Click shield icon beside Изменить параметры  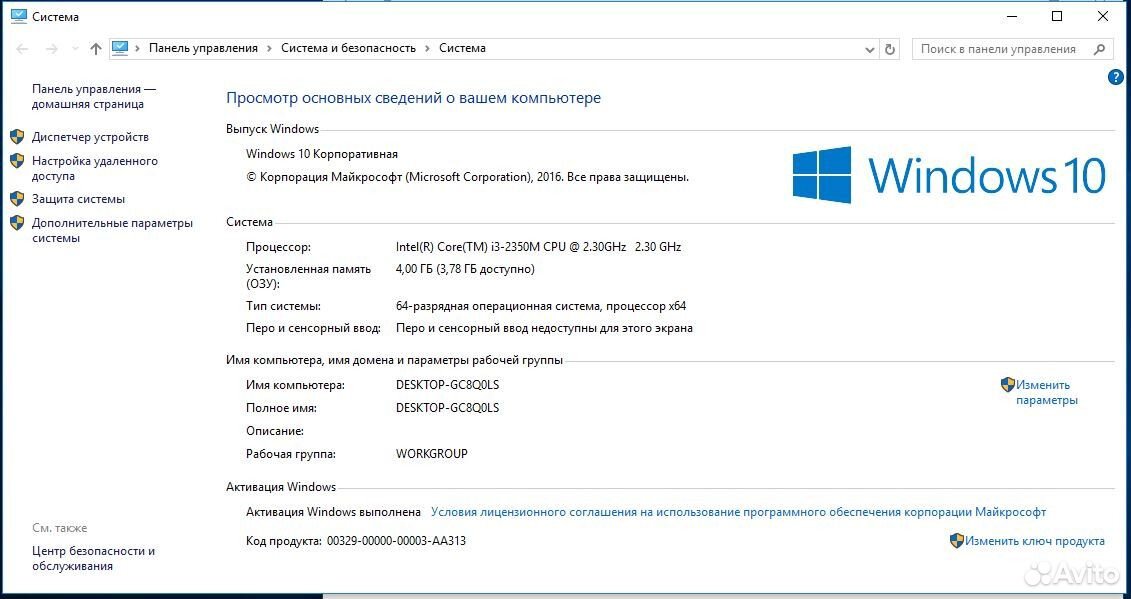1008,385
